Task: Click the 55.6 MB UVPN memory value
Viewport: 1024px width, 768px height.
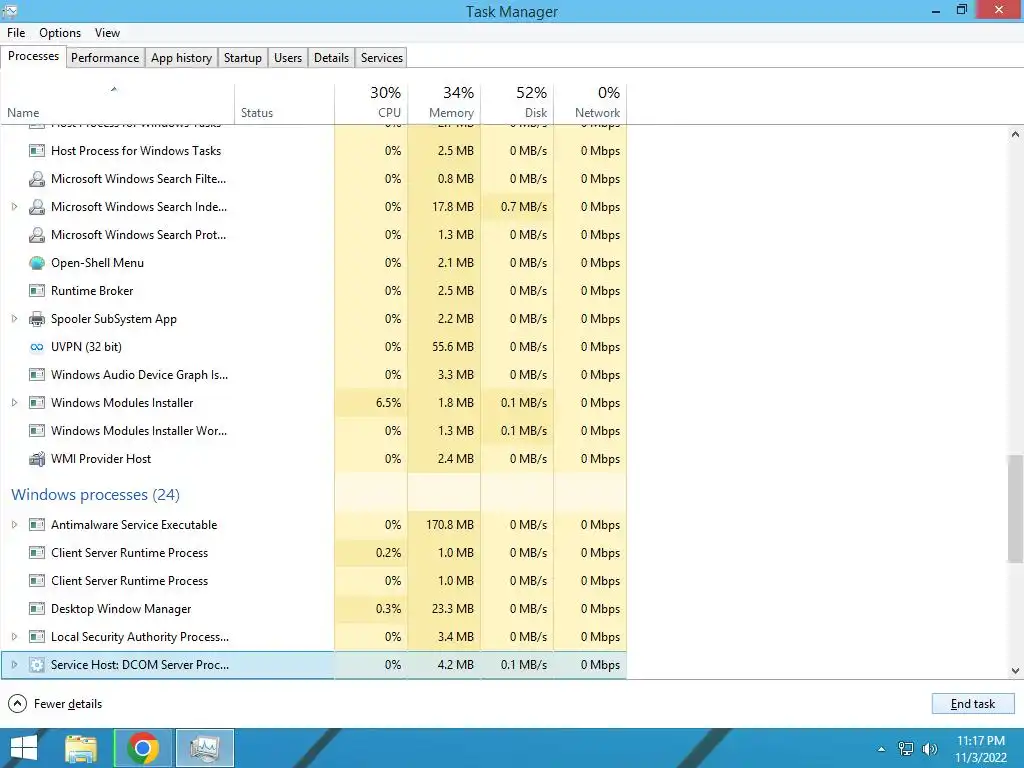Action: tap(453, 347)
